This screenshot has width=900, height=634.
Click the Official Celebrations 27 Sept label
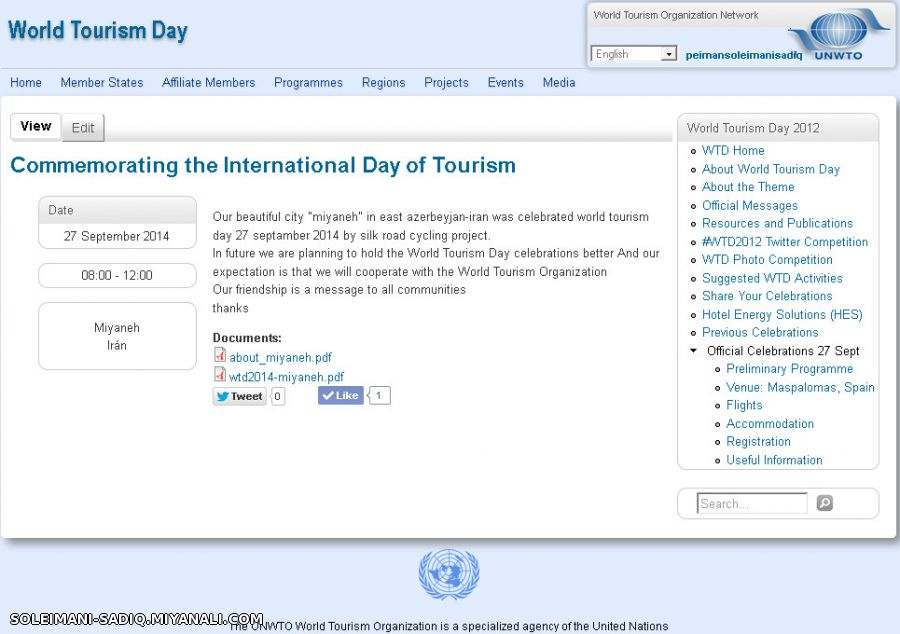(x=783, y=351)
